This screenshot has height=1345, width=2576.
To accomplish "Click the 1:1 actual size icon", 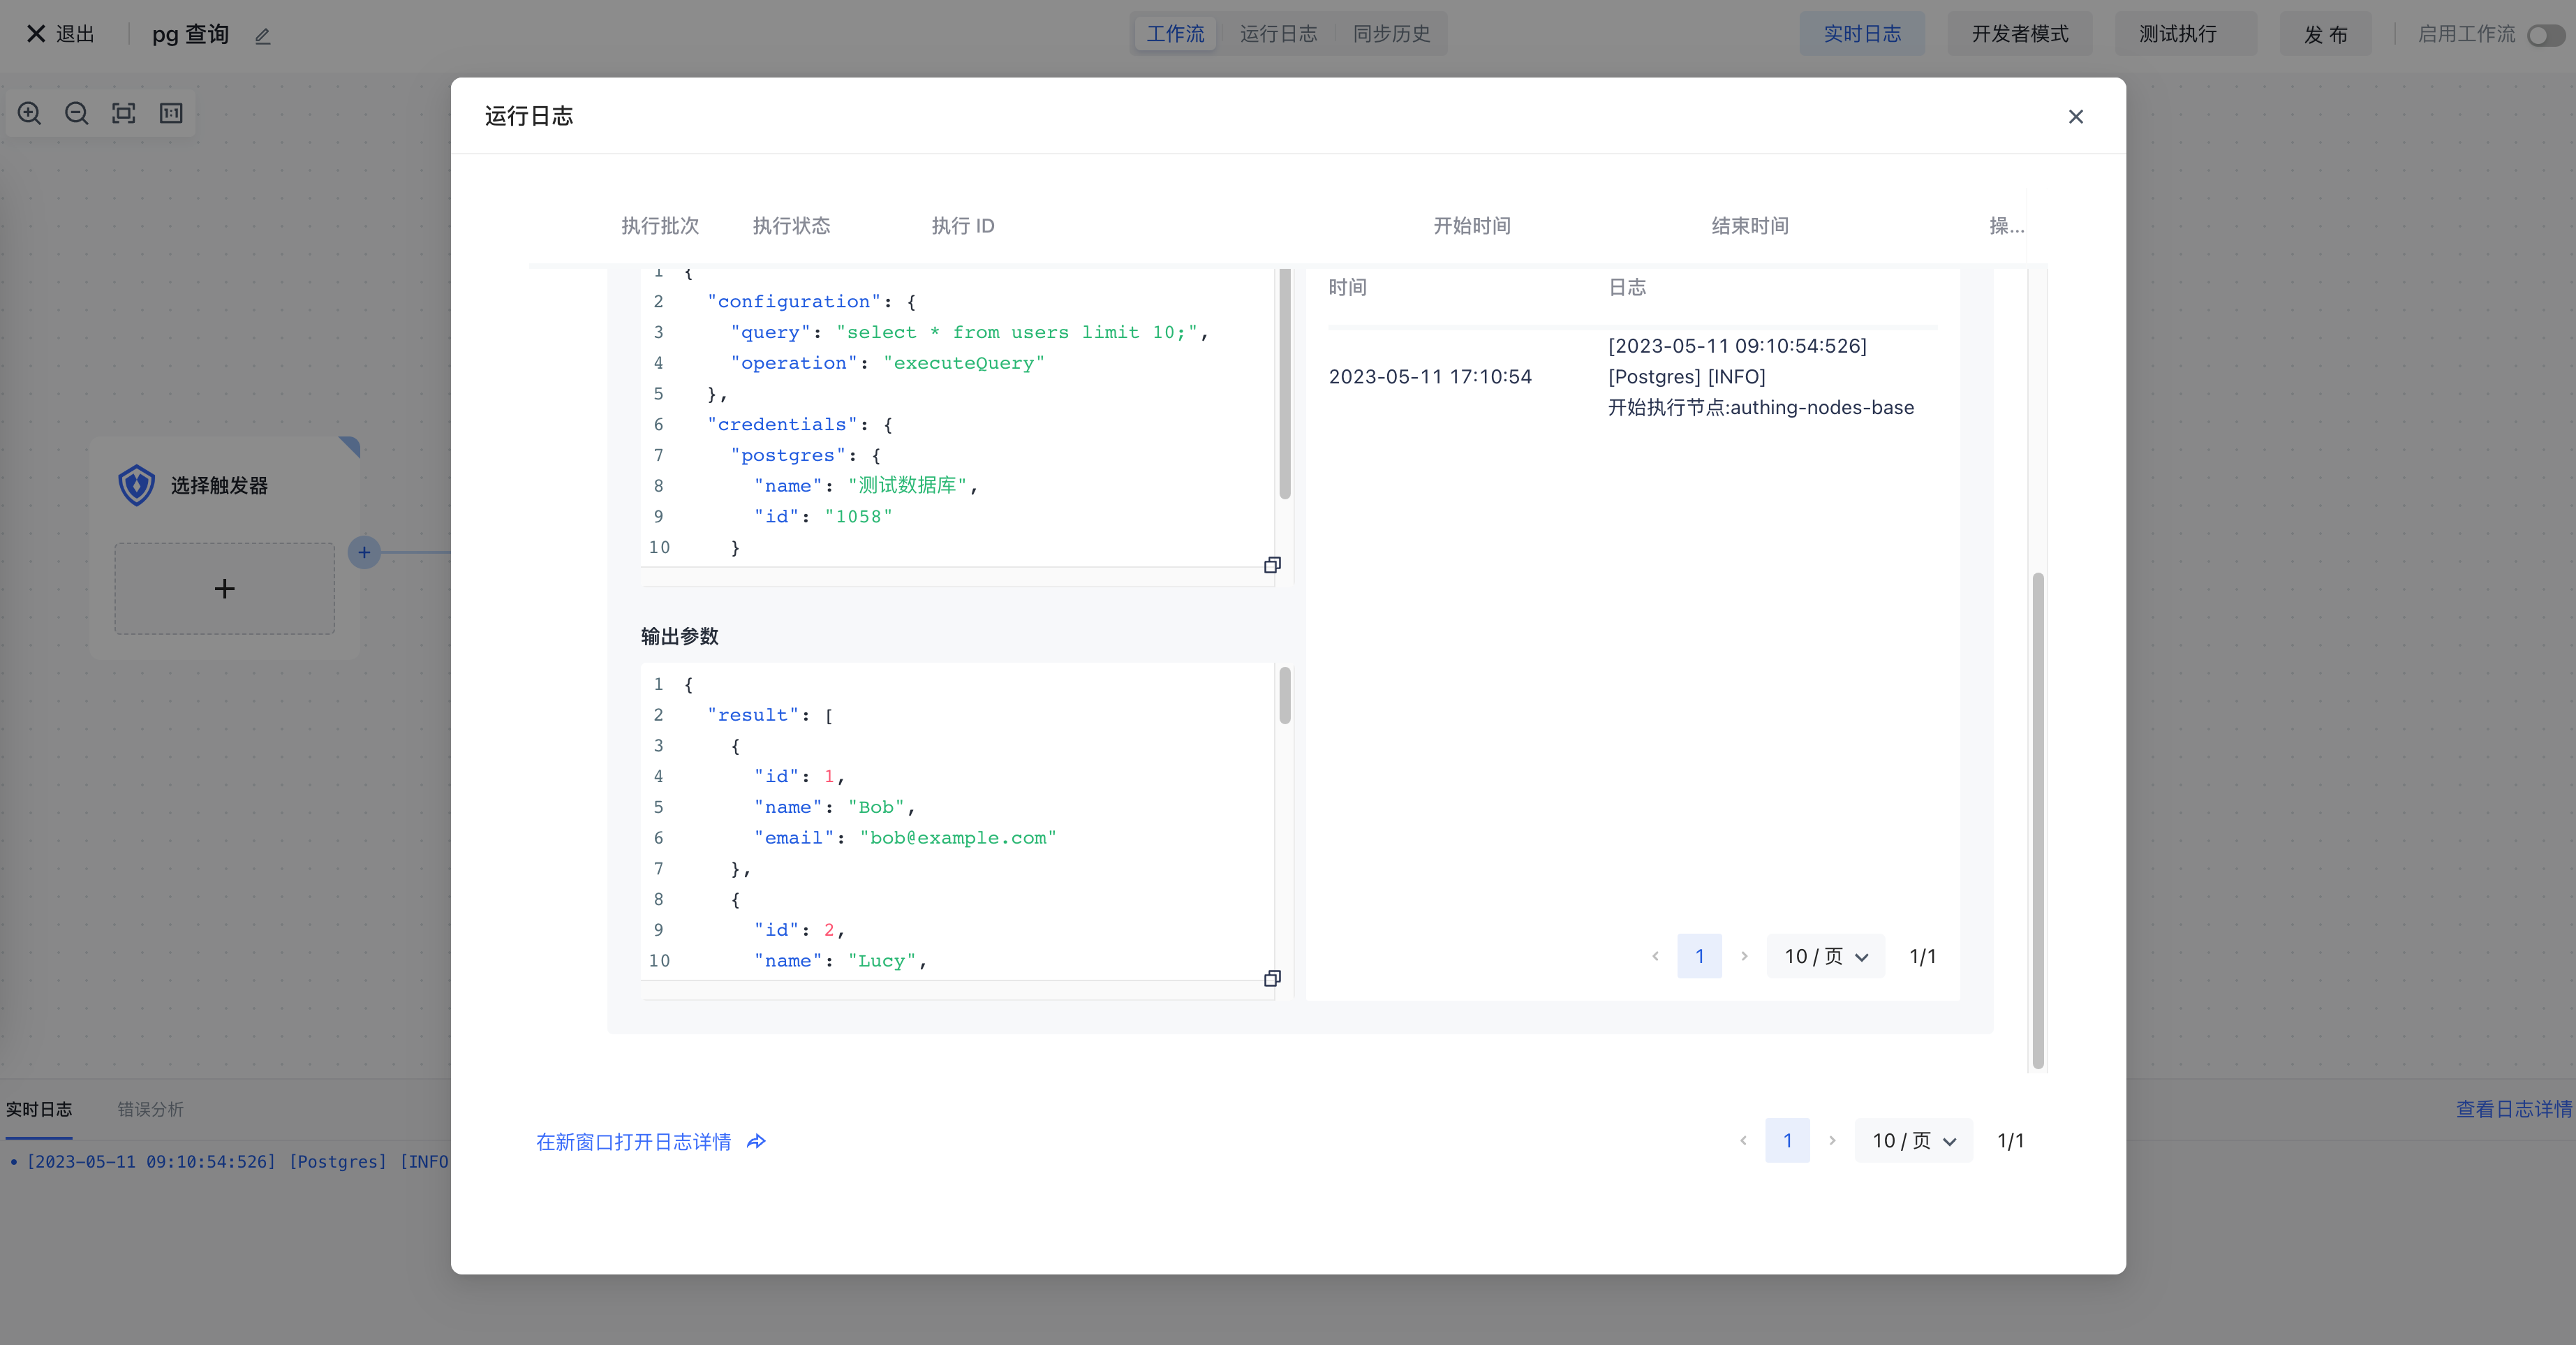I will (x=171, y=113).
